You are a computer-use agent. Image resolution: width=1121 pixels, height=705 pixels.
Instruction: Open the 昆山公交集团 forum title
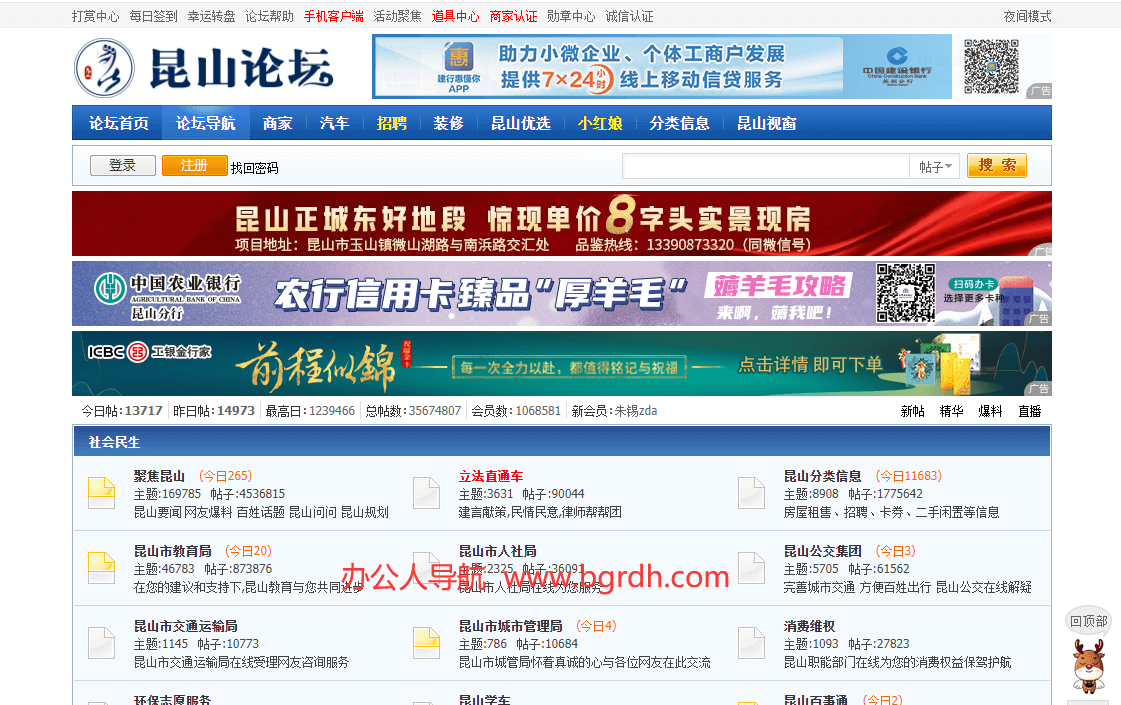(x=823, y=551)
